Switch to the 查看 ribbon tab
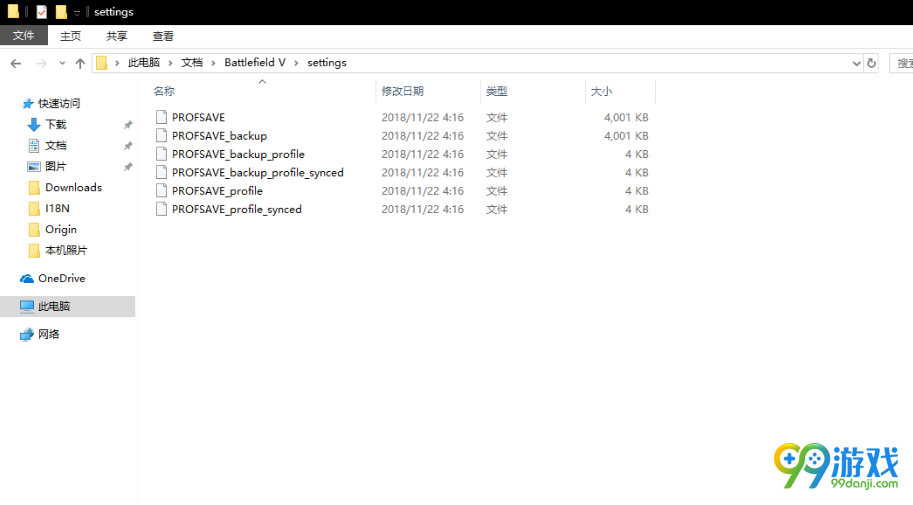 pos(163,36)
